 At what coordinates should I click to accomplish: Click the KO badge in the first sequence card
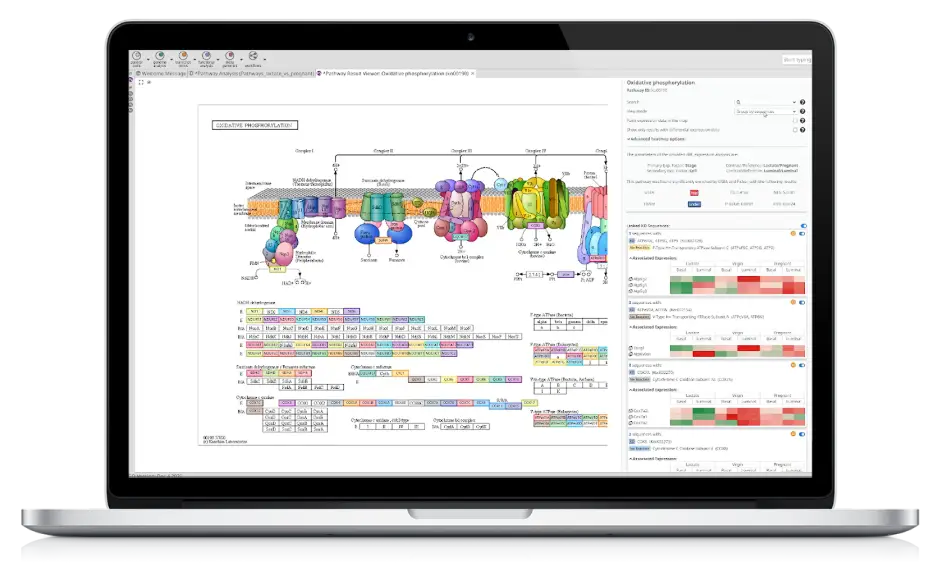(x=632, y=241)
